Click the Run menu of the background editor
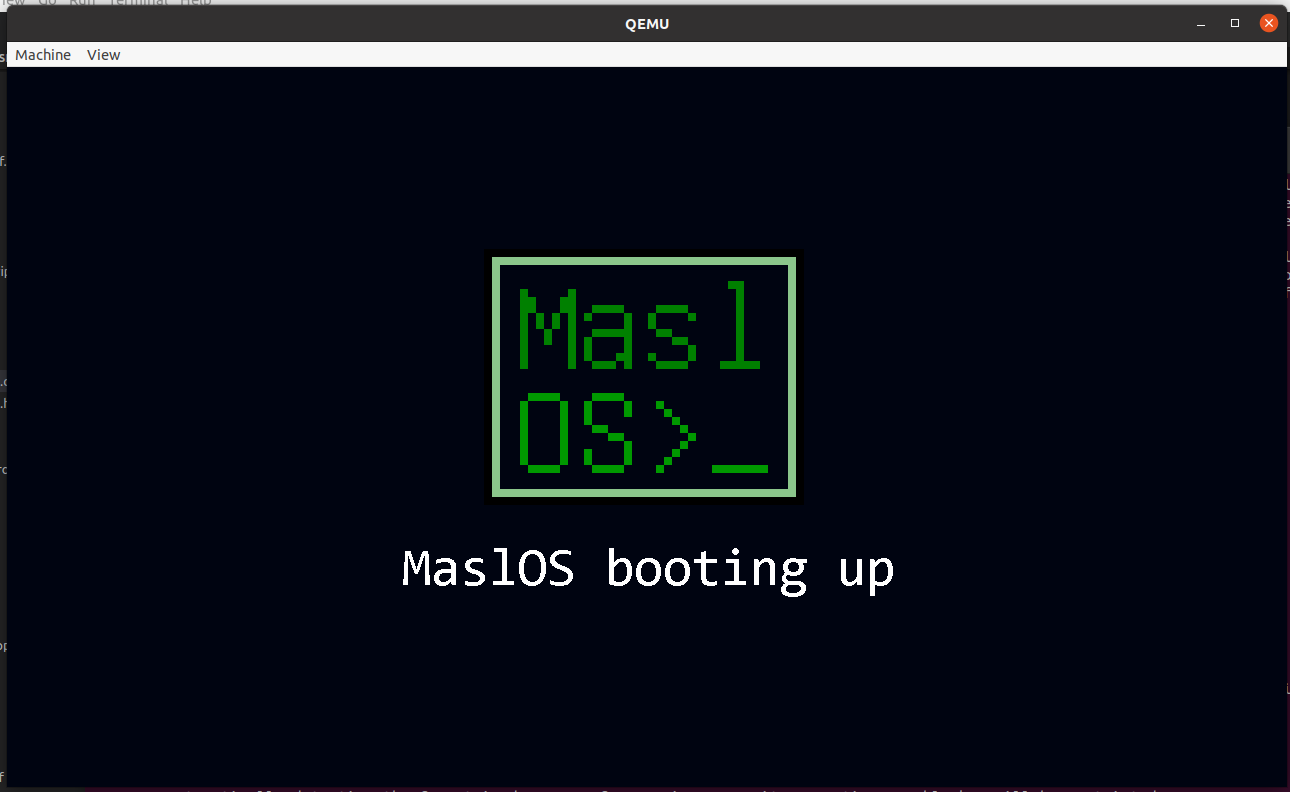Viewport: 1290px width, 792px height. coord(81,3)
